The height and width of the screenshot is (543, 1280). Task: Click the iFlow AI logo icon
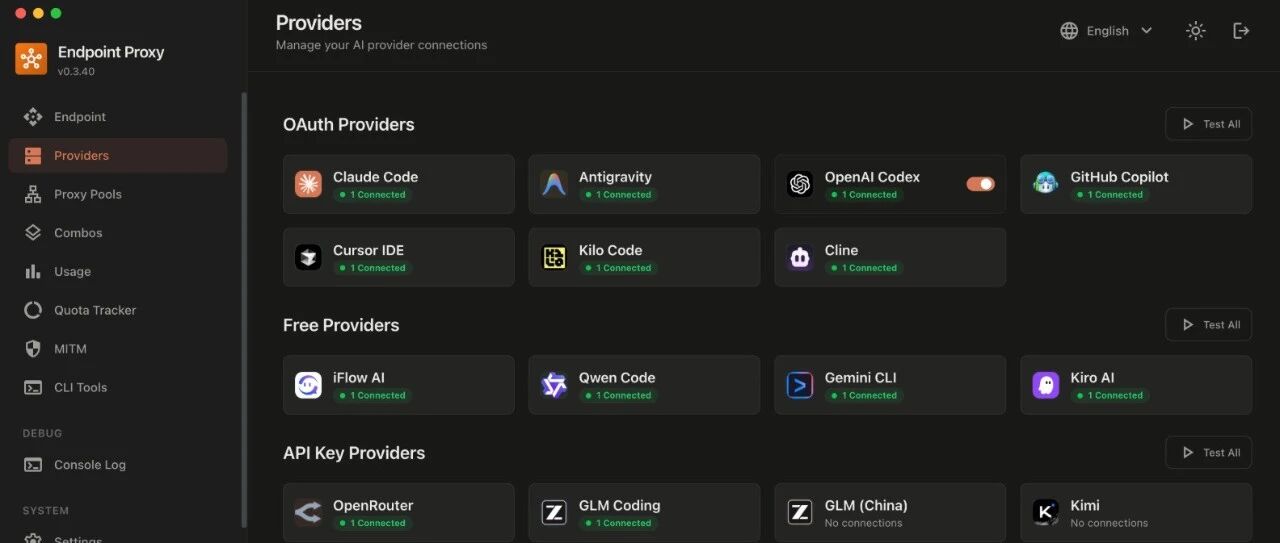308,385
